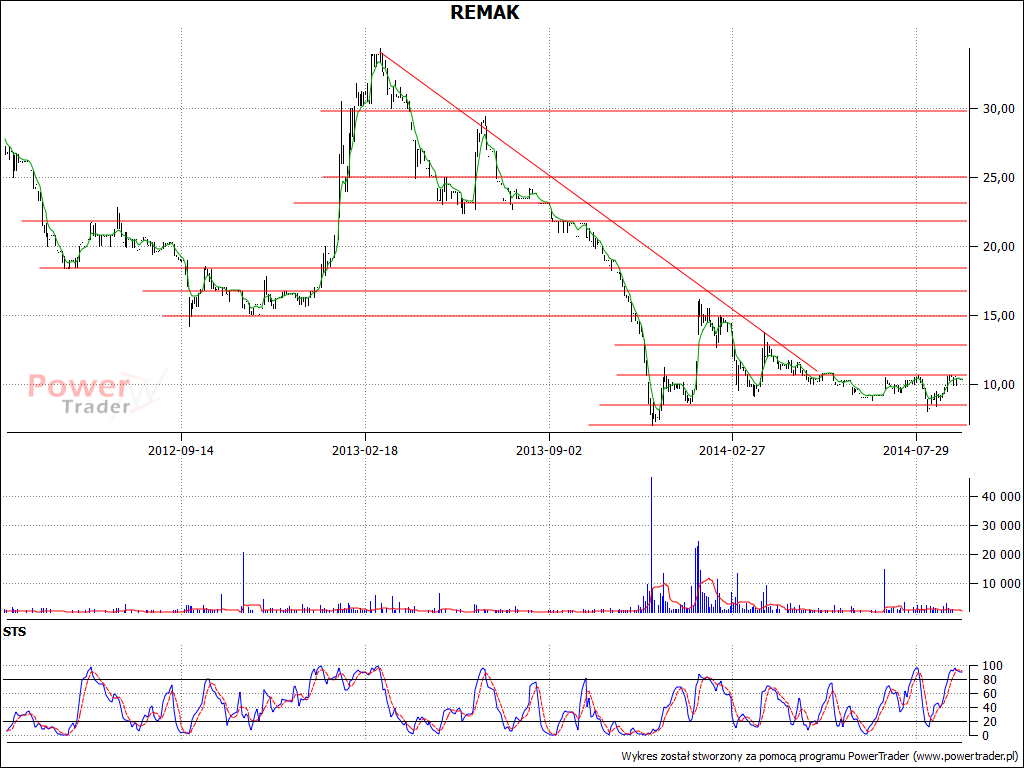Click the PowerTrader credit footer text

click(820, 756)
